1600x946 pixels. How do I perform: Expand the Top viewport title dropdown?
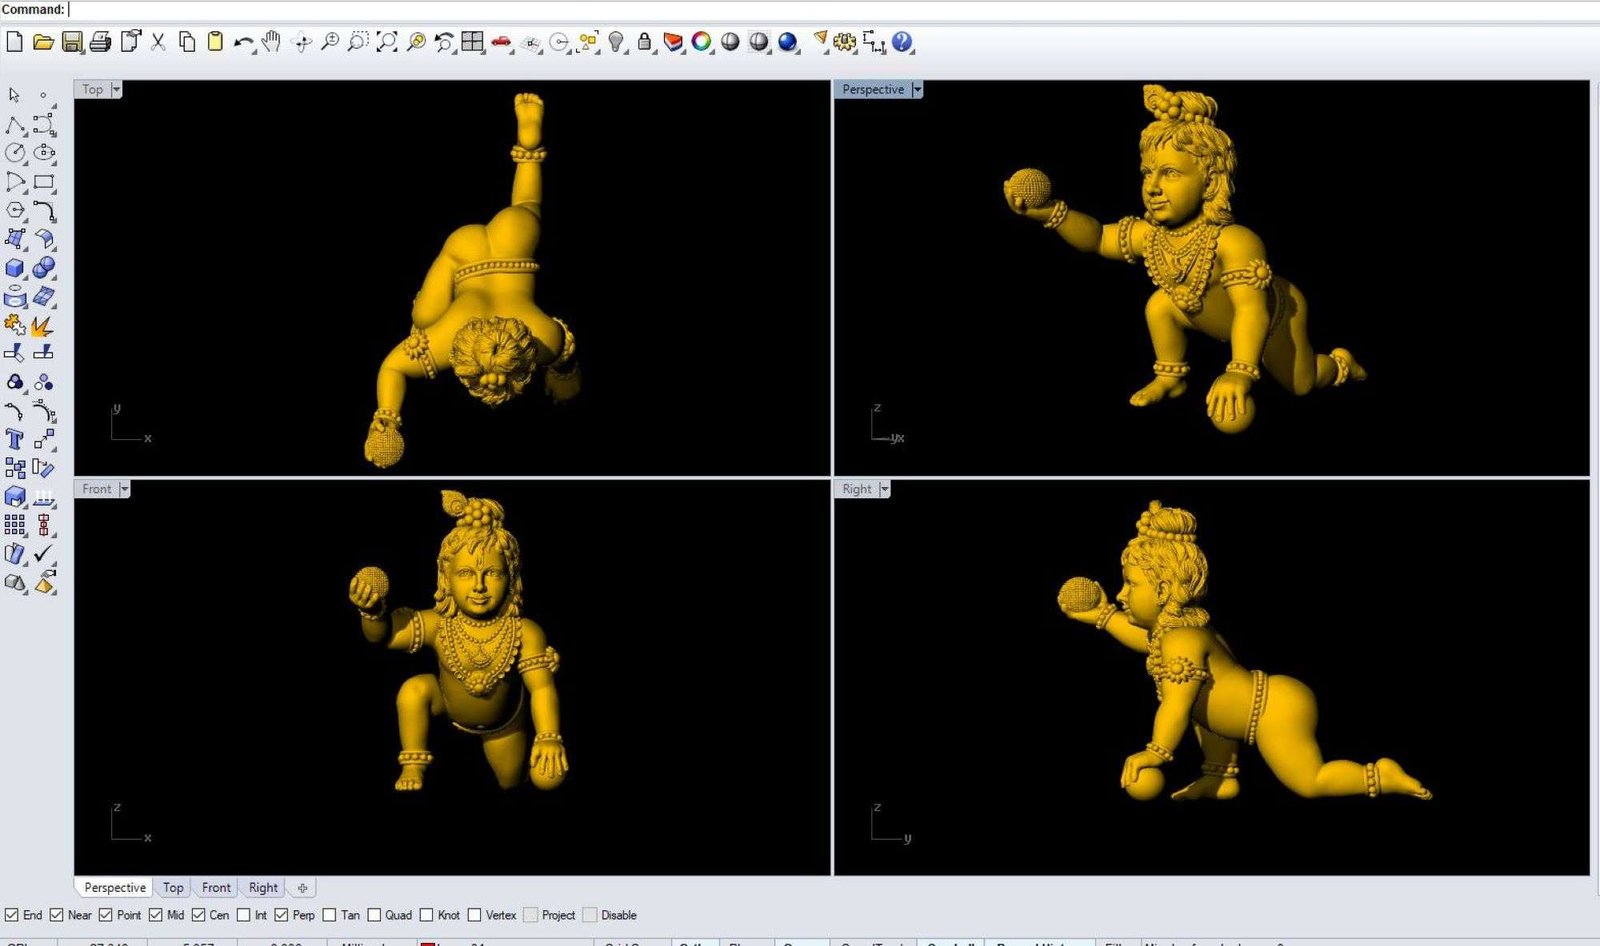(116, 90)
